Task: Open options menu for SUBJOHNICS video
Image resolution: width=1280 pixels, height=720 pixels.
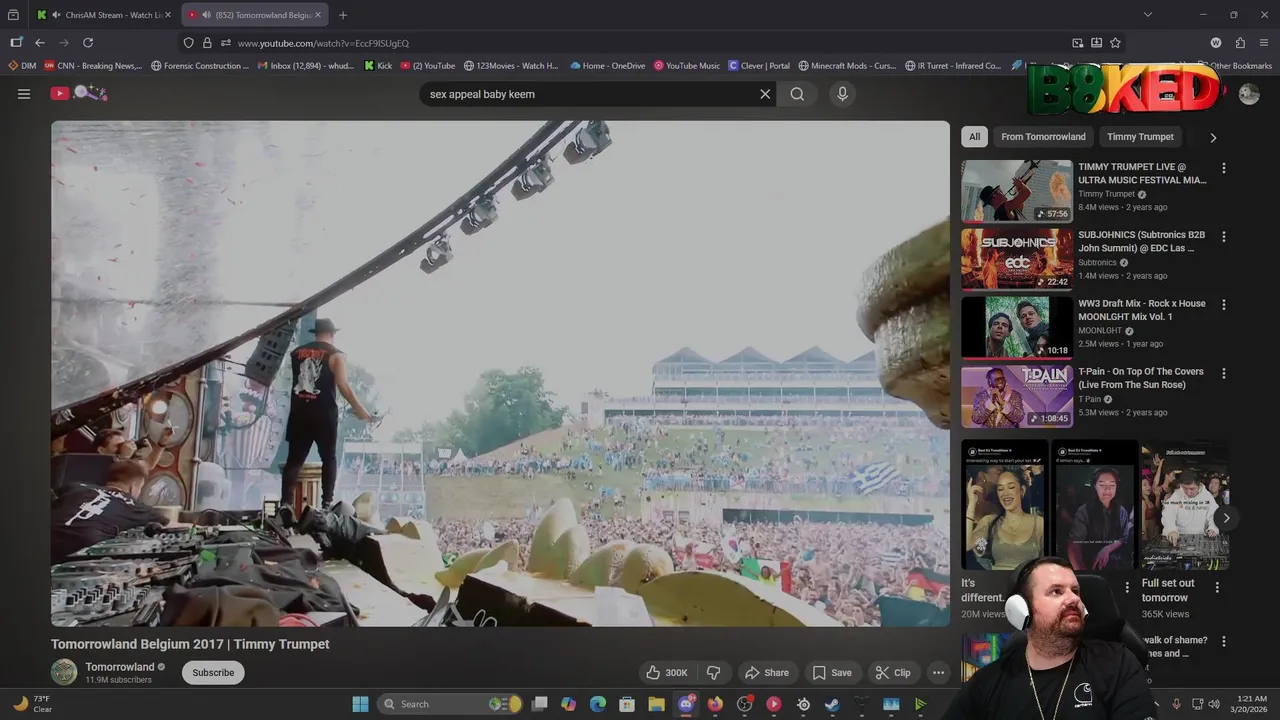Action: 1223,237
